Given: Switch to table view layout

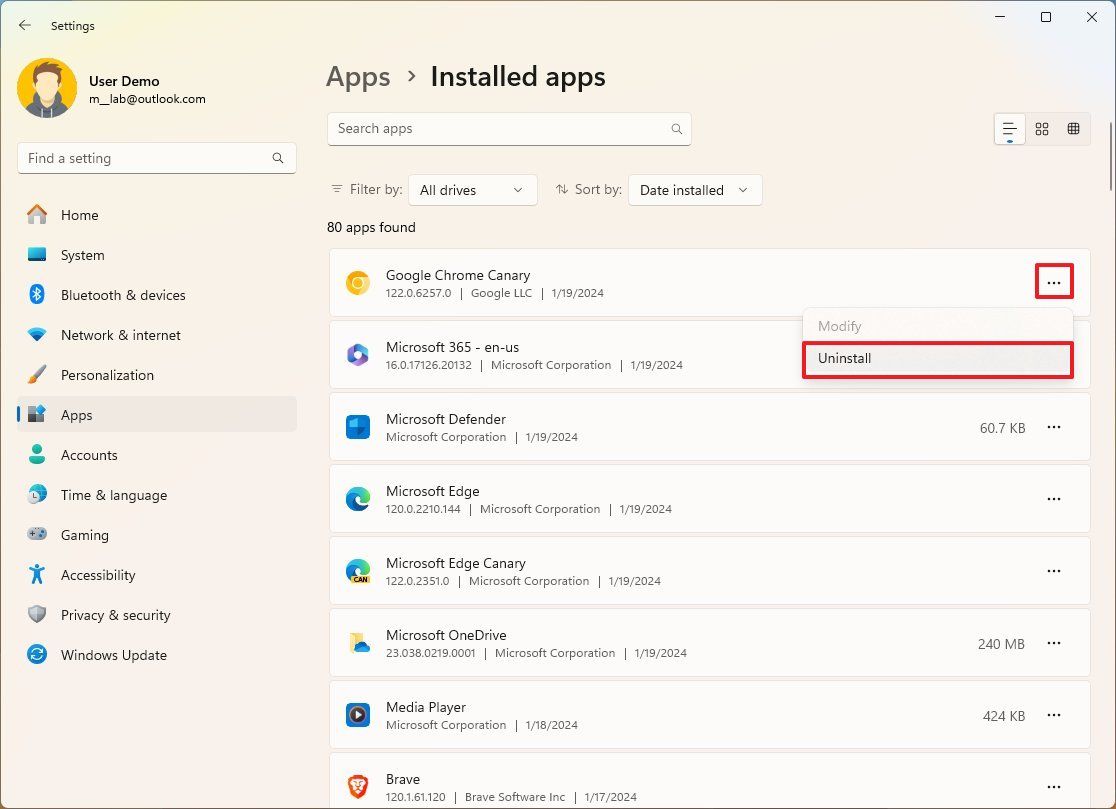Looking at the screenshot, I should tap(1074, 128).
